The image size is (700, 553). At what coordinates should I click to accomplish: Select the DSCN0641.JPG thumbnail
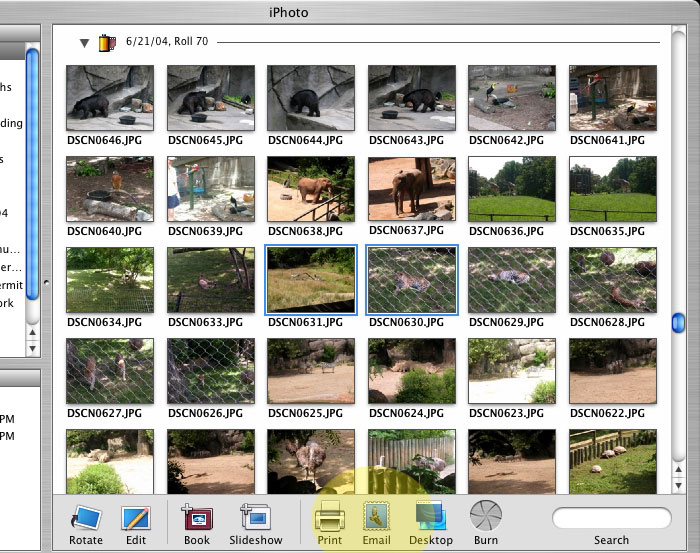[x=612, y=97]
